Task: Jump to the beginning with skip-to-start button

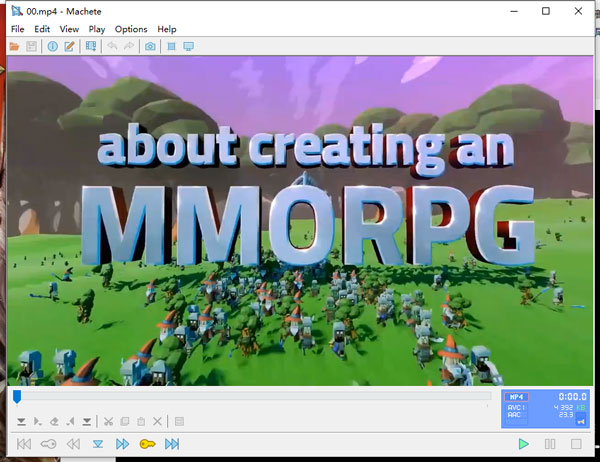Action: coord(24,444)
